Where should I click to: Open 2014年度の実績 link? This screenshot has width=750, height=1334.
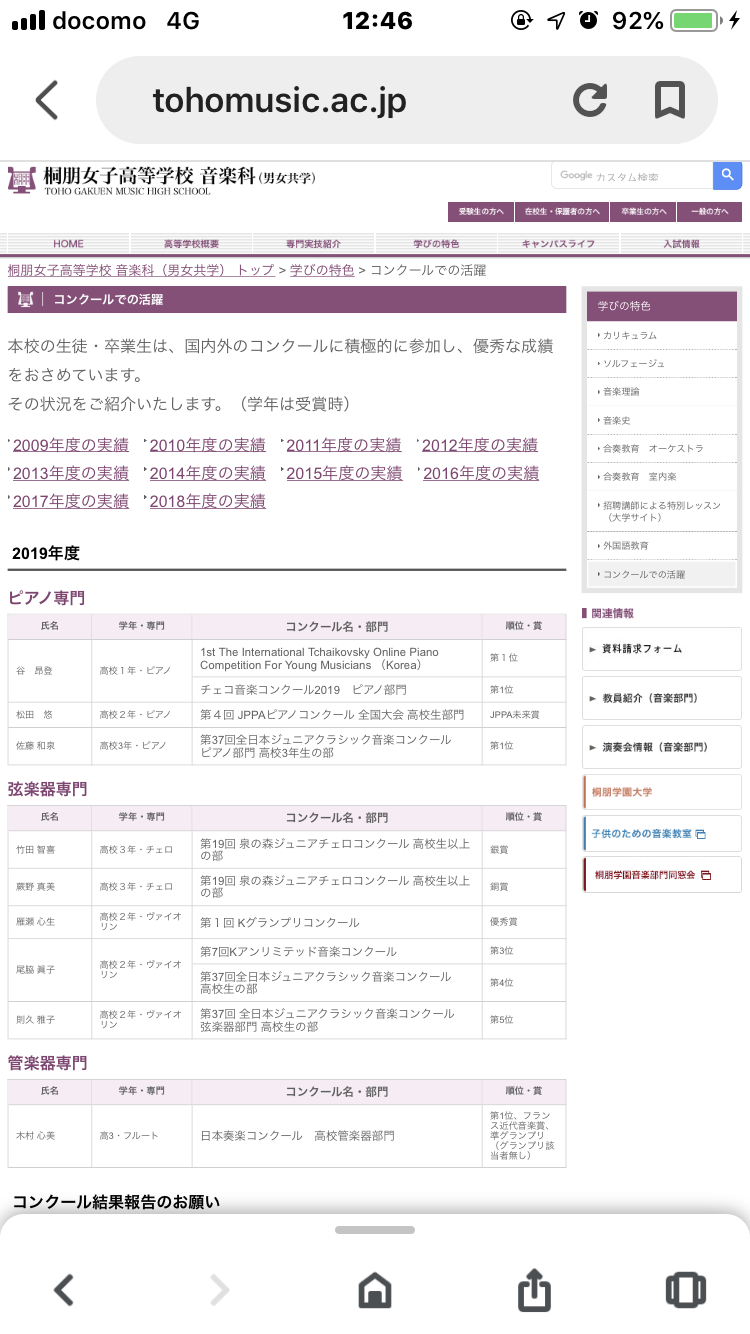(x=208, y=473)
